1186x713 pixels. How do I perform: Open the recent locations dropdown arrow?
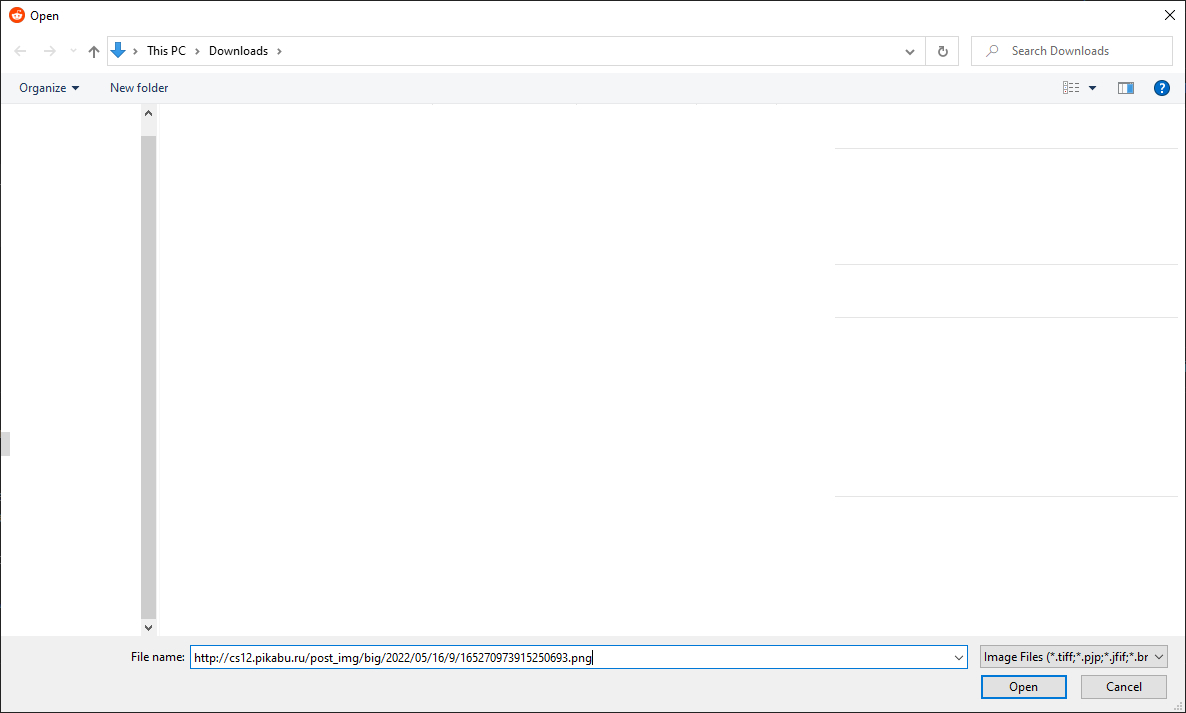(x=73, y=51)
